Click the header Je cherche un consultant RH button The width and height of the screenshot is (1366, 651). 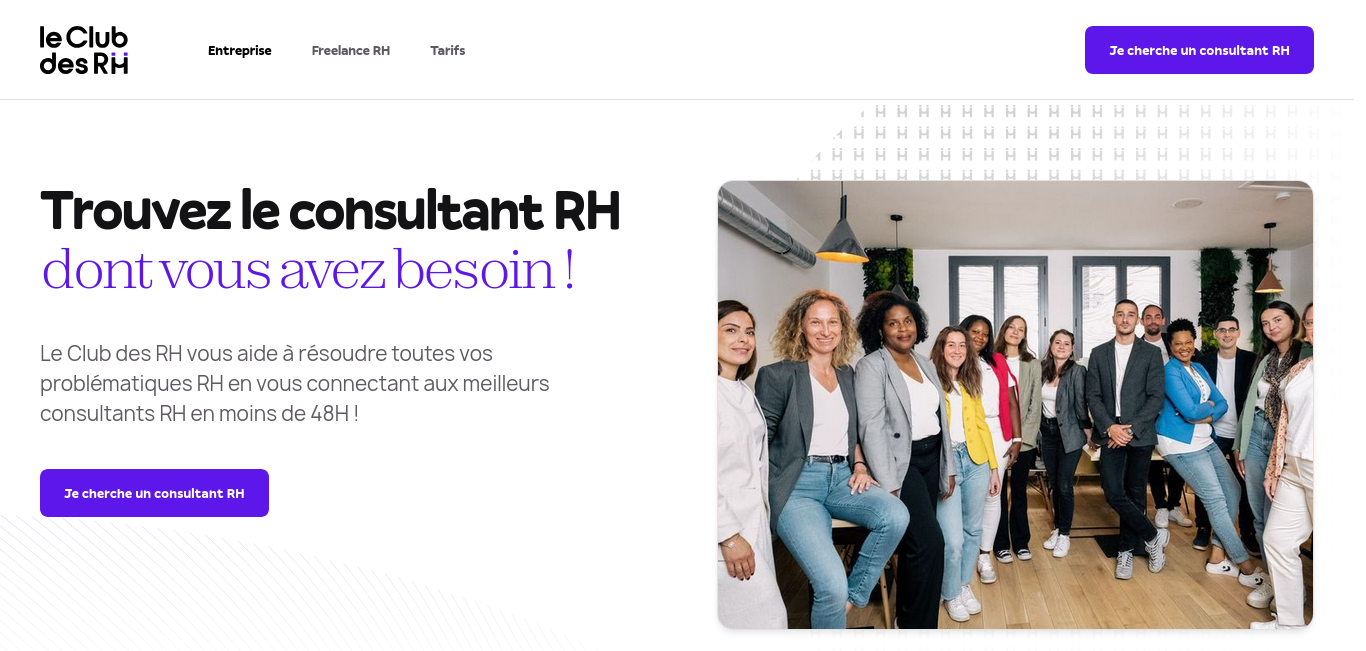1199,50
